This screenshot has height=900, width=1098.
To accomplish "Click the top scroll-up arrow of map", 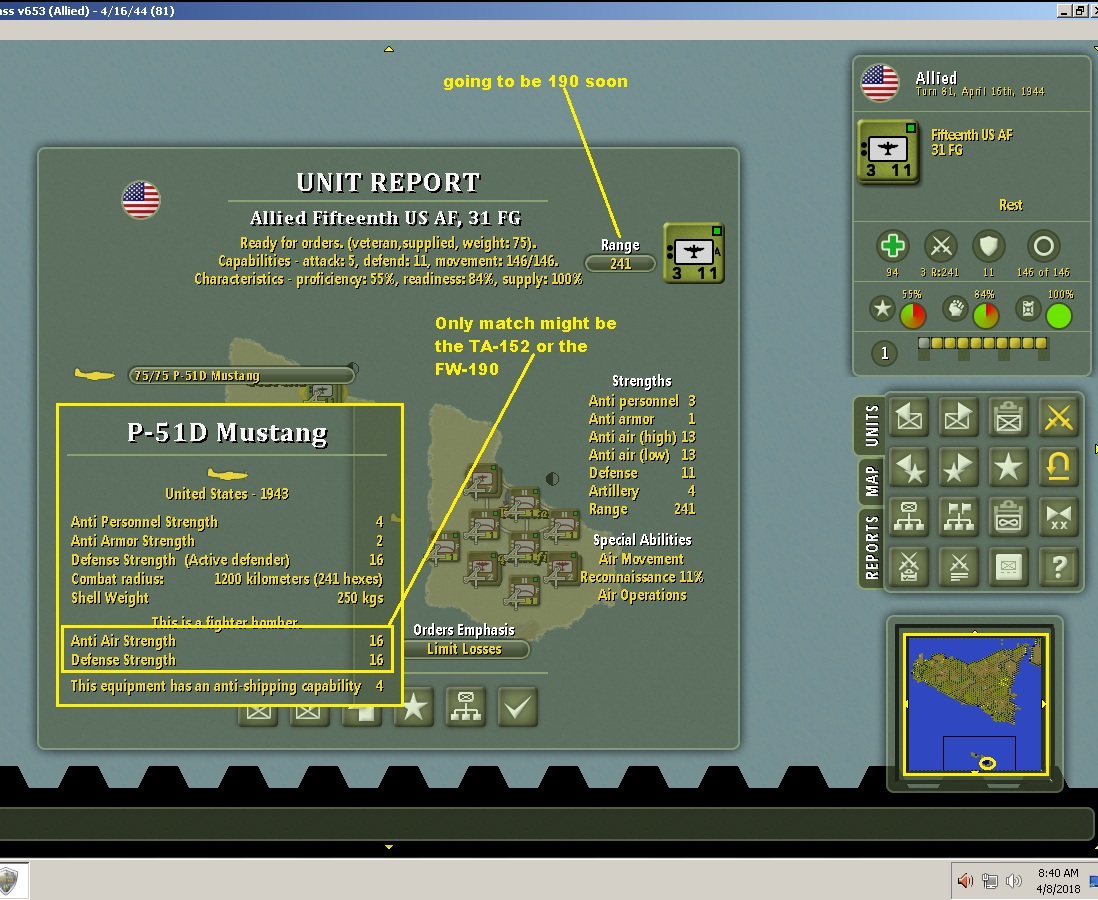I will [x=389, y=49].
